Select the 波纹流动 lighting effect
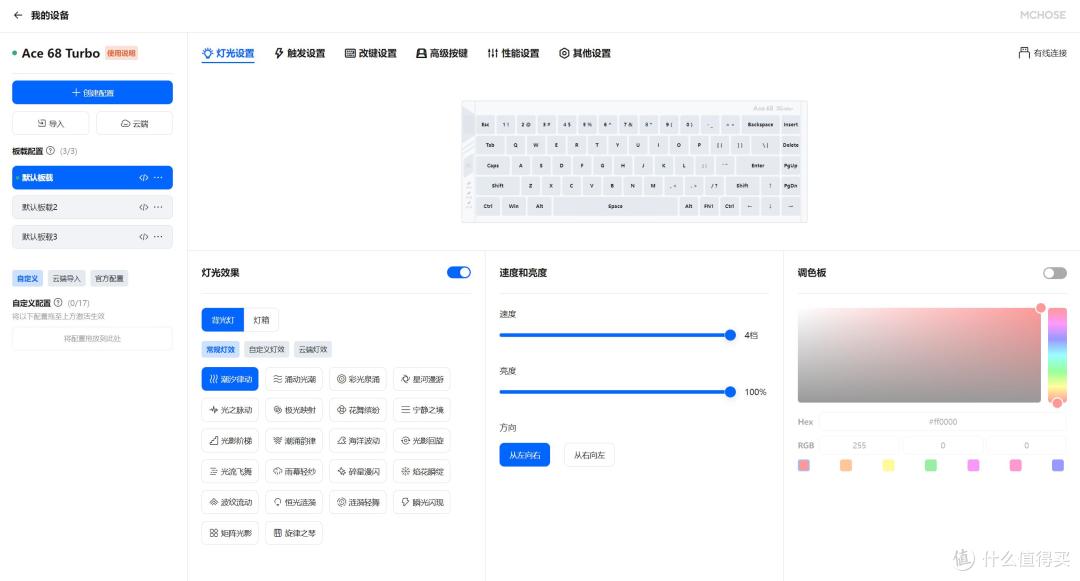The width and height of the screenshot is (1080, 581). 230,503
